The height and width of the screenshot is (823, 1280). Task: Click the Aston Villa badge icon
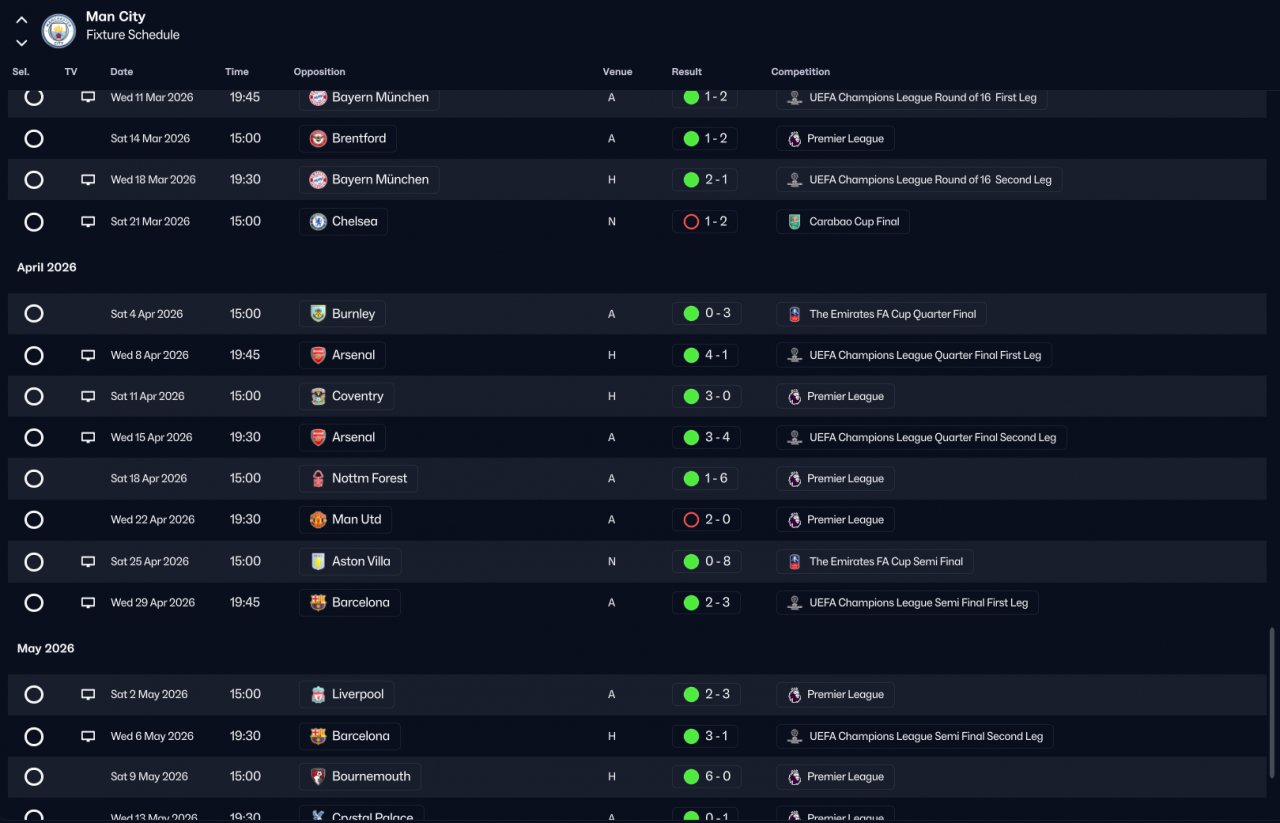318,562
